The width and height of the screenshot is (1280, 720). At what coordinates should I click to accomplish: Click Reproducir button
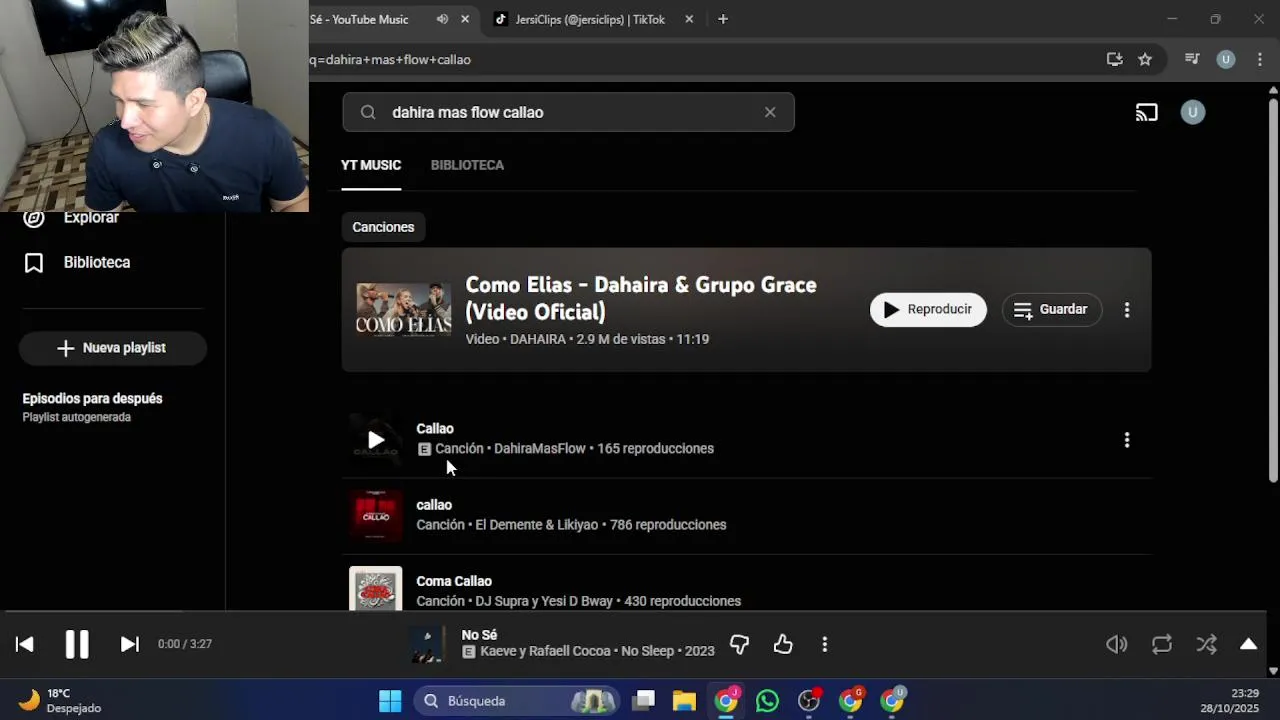point(928,310)
